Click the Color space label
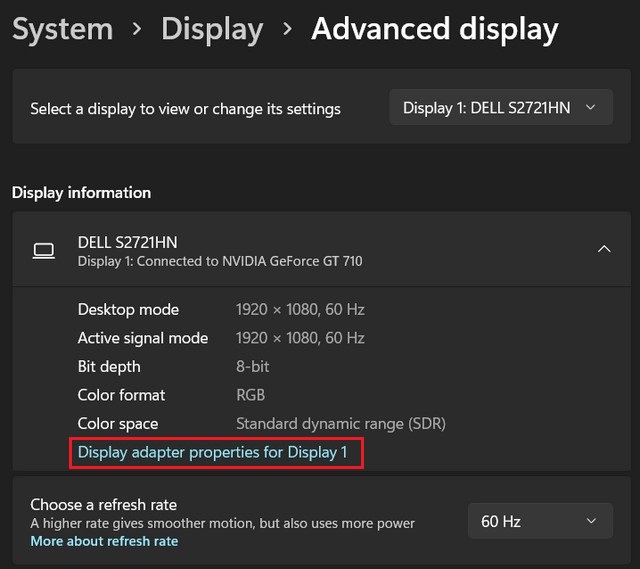Screen dimensions: 640x569 pos(118,424)
